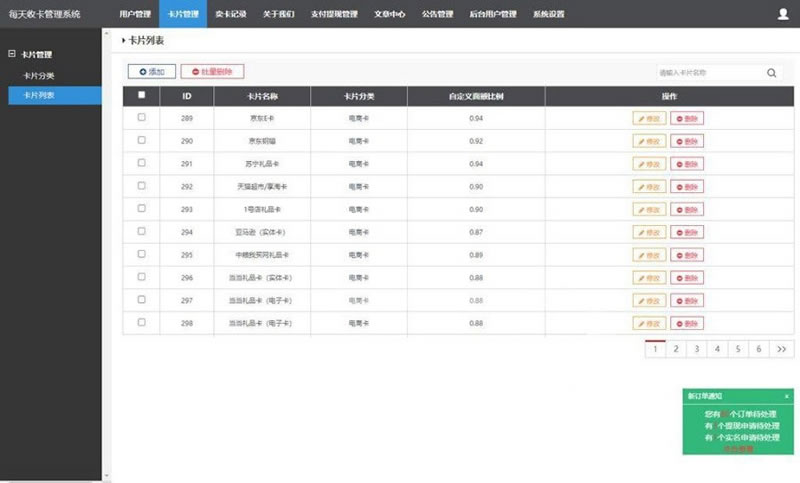Edit card row 289 via 修改

pyautogui.click(x=649, y=118)
